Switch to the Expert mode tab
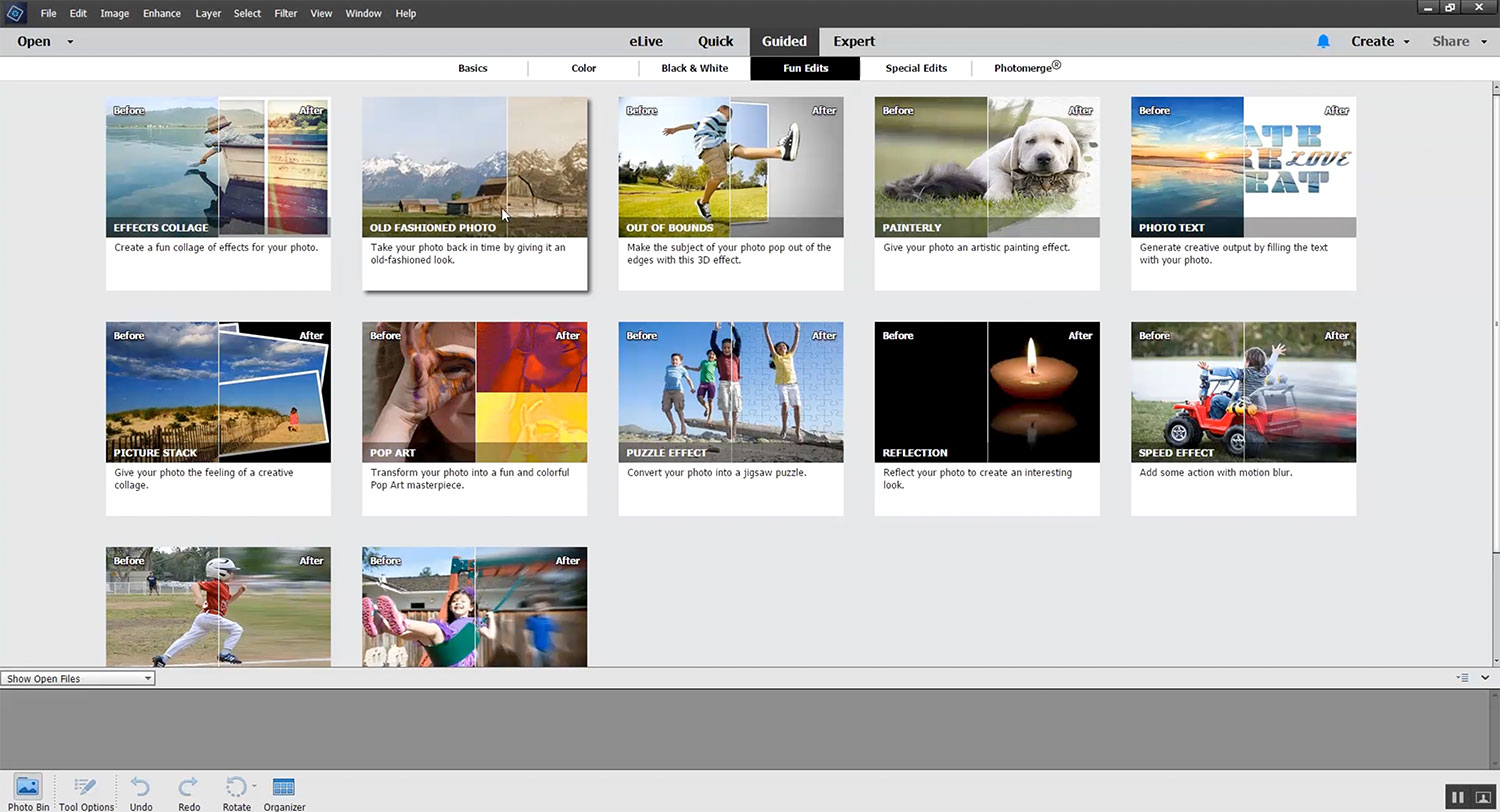The image size is (1500, 812). click(x=853, y=41)
